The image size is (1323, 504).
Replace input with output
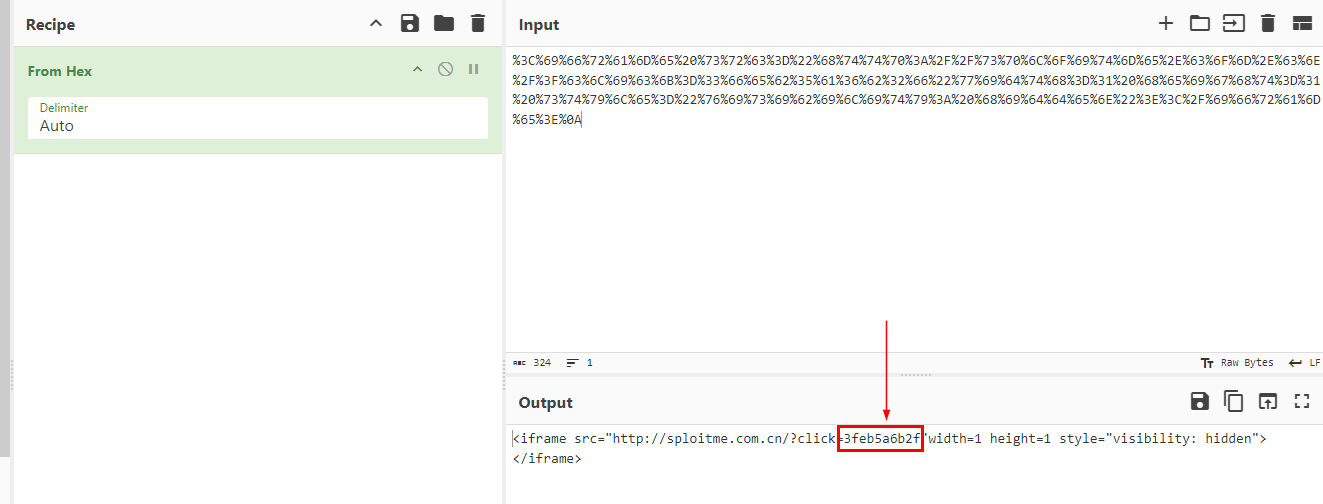click(1268, 401)
